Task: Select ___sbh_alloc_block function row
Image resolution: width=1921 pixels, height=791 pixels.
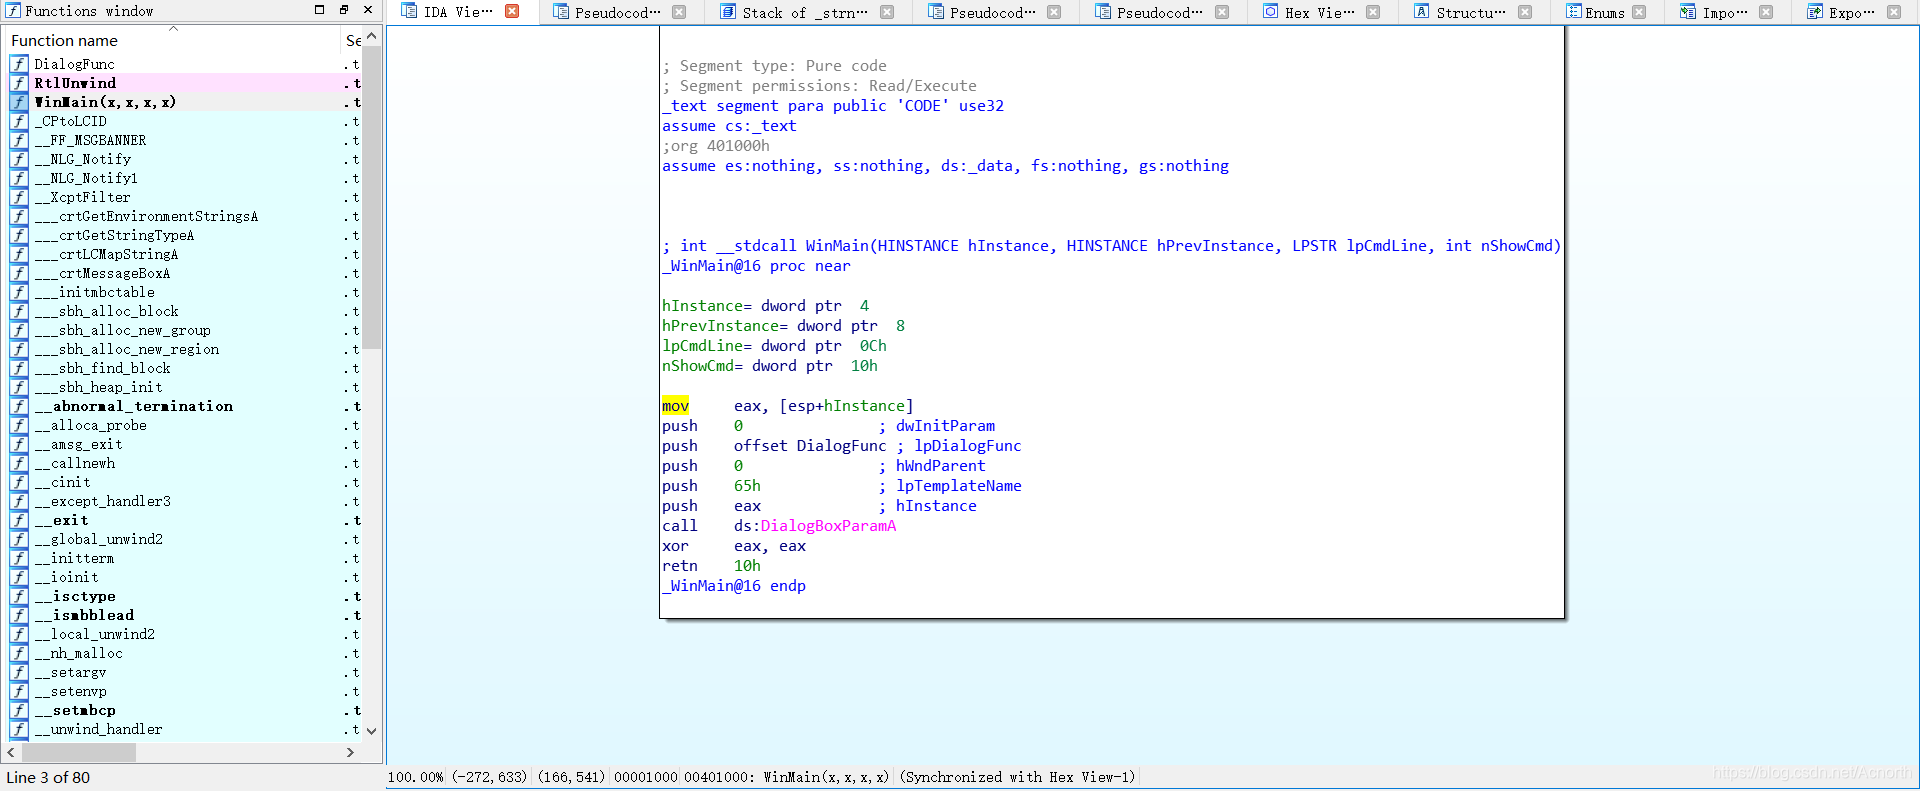Action: coord(185,311)
